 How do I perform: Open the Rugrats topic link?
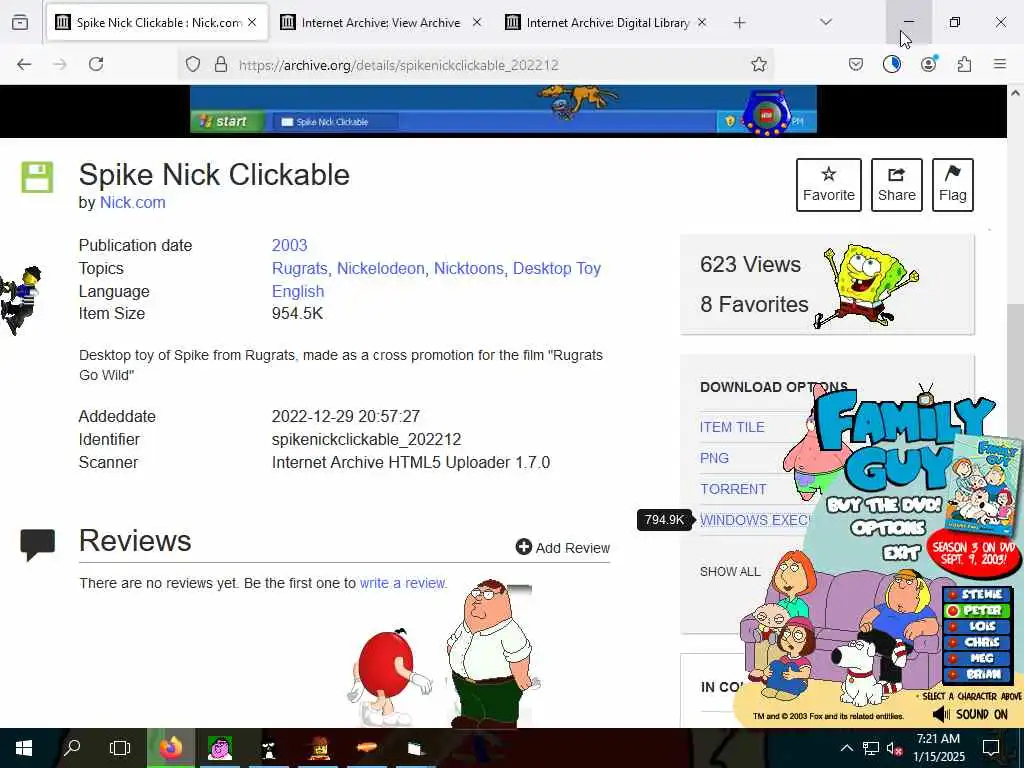point(300,268)
